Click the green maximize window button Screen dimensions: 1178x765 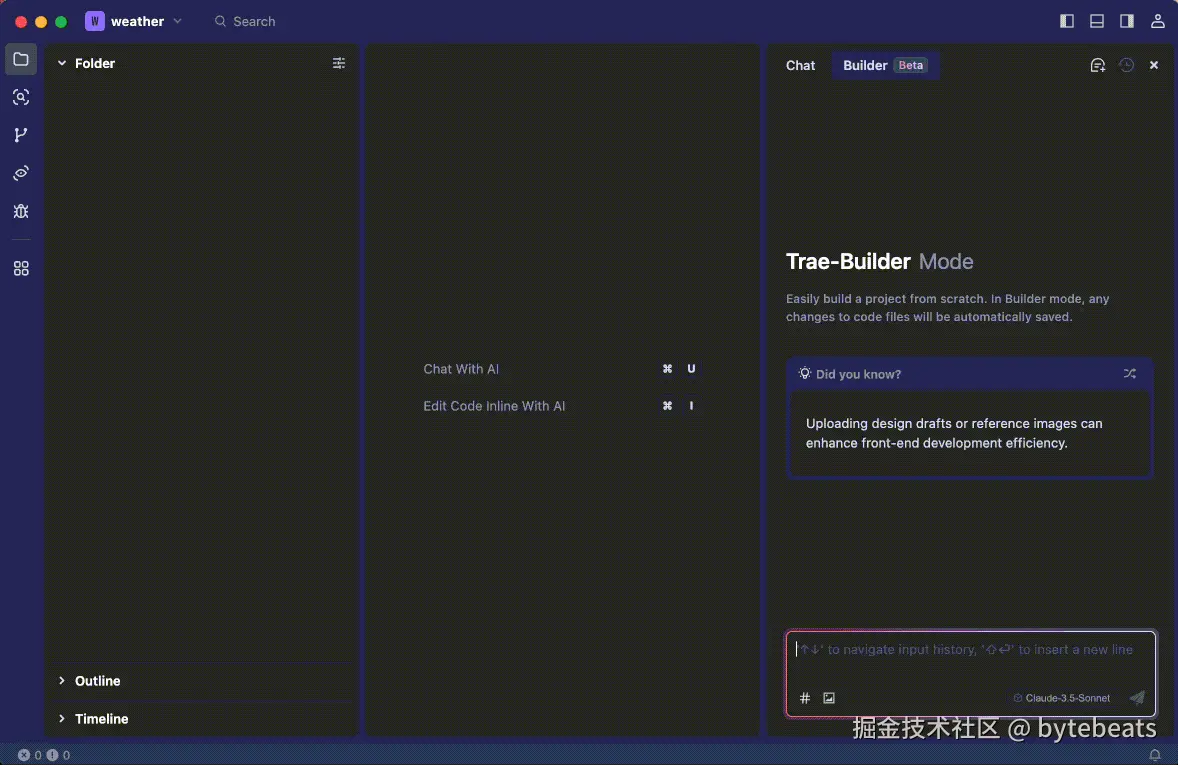61,22
